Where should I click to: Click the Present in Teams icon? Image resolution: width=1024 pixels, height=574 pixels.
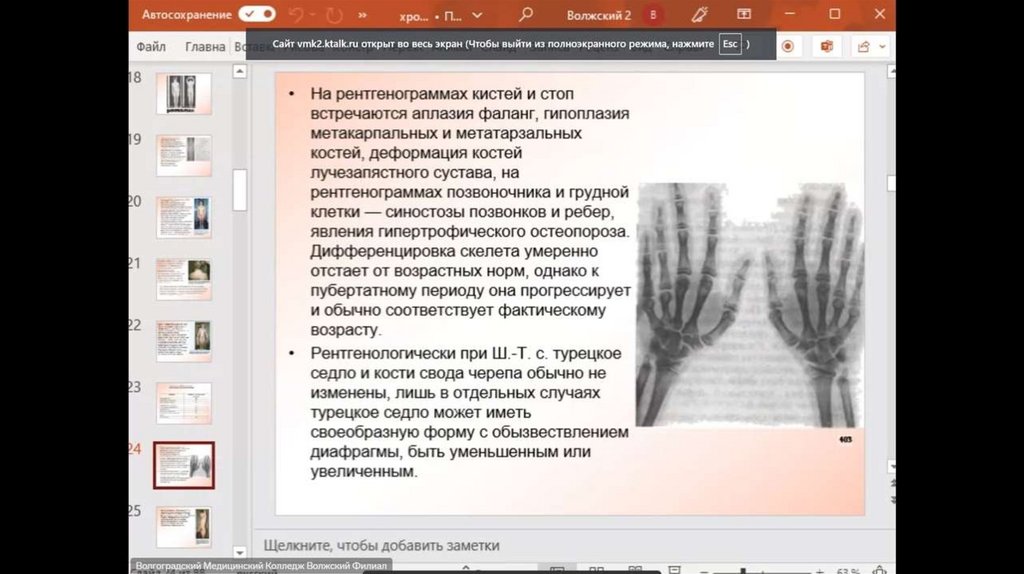click(x=826, y=46)
